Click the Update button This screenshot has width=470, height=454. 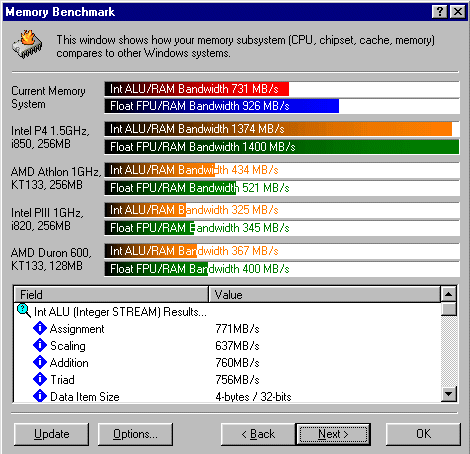click(x=51, y=434)
